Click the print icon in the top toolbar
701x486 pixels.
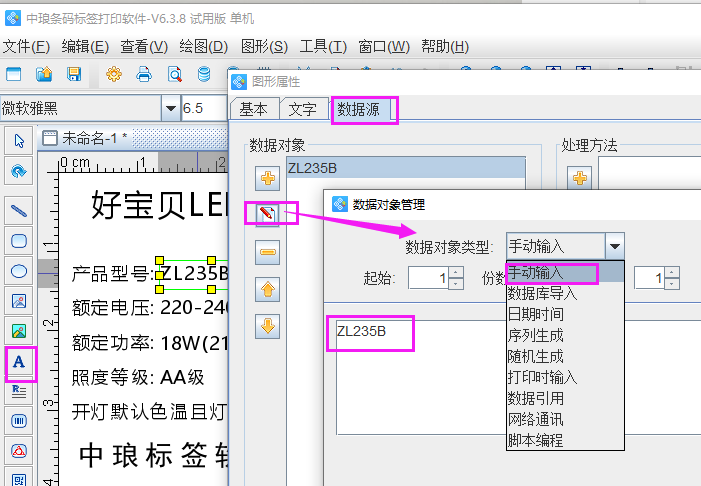(x=144, y=74)
